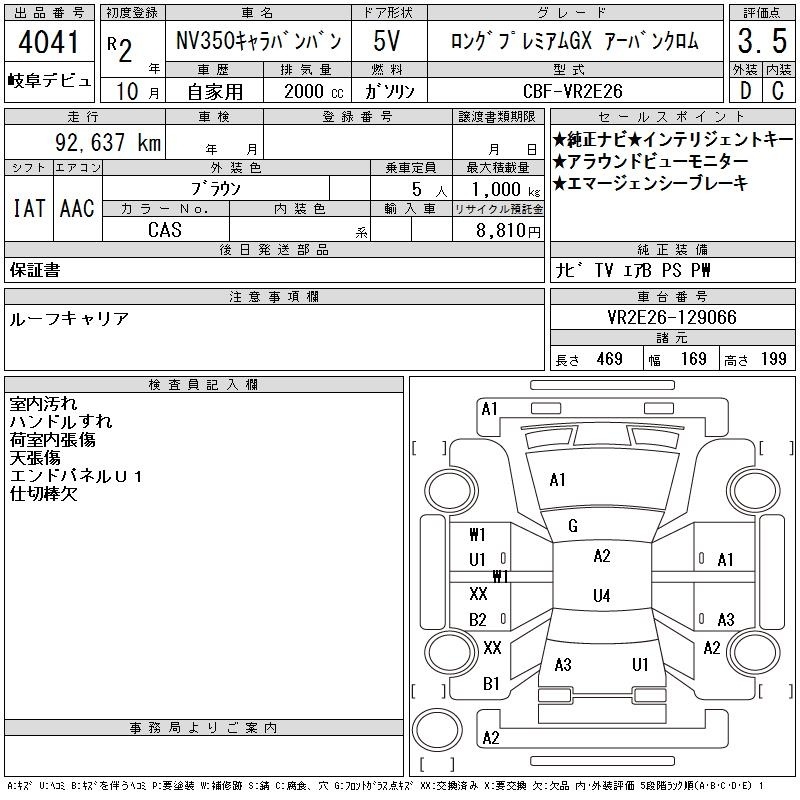This screenshot has height=800, width=800.
Task: Click the exterior grade D cell
Action: point(744,89)
